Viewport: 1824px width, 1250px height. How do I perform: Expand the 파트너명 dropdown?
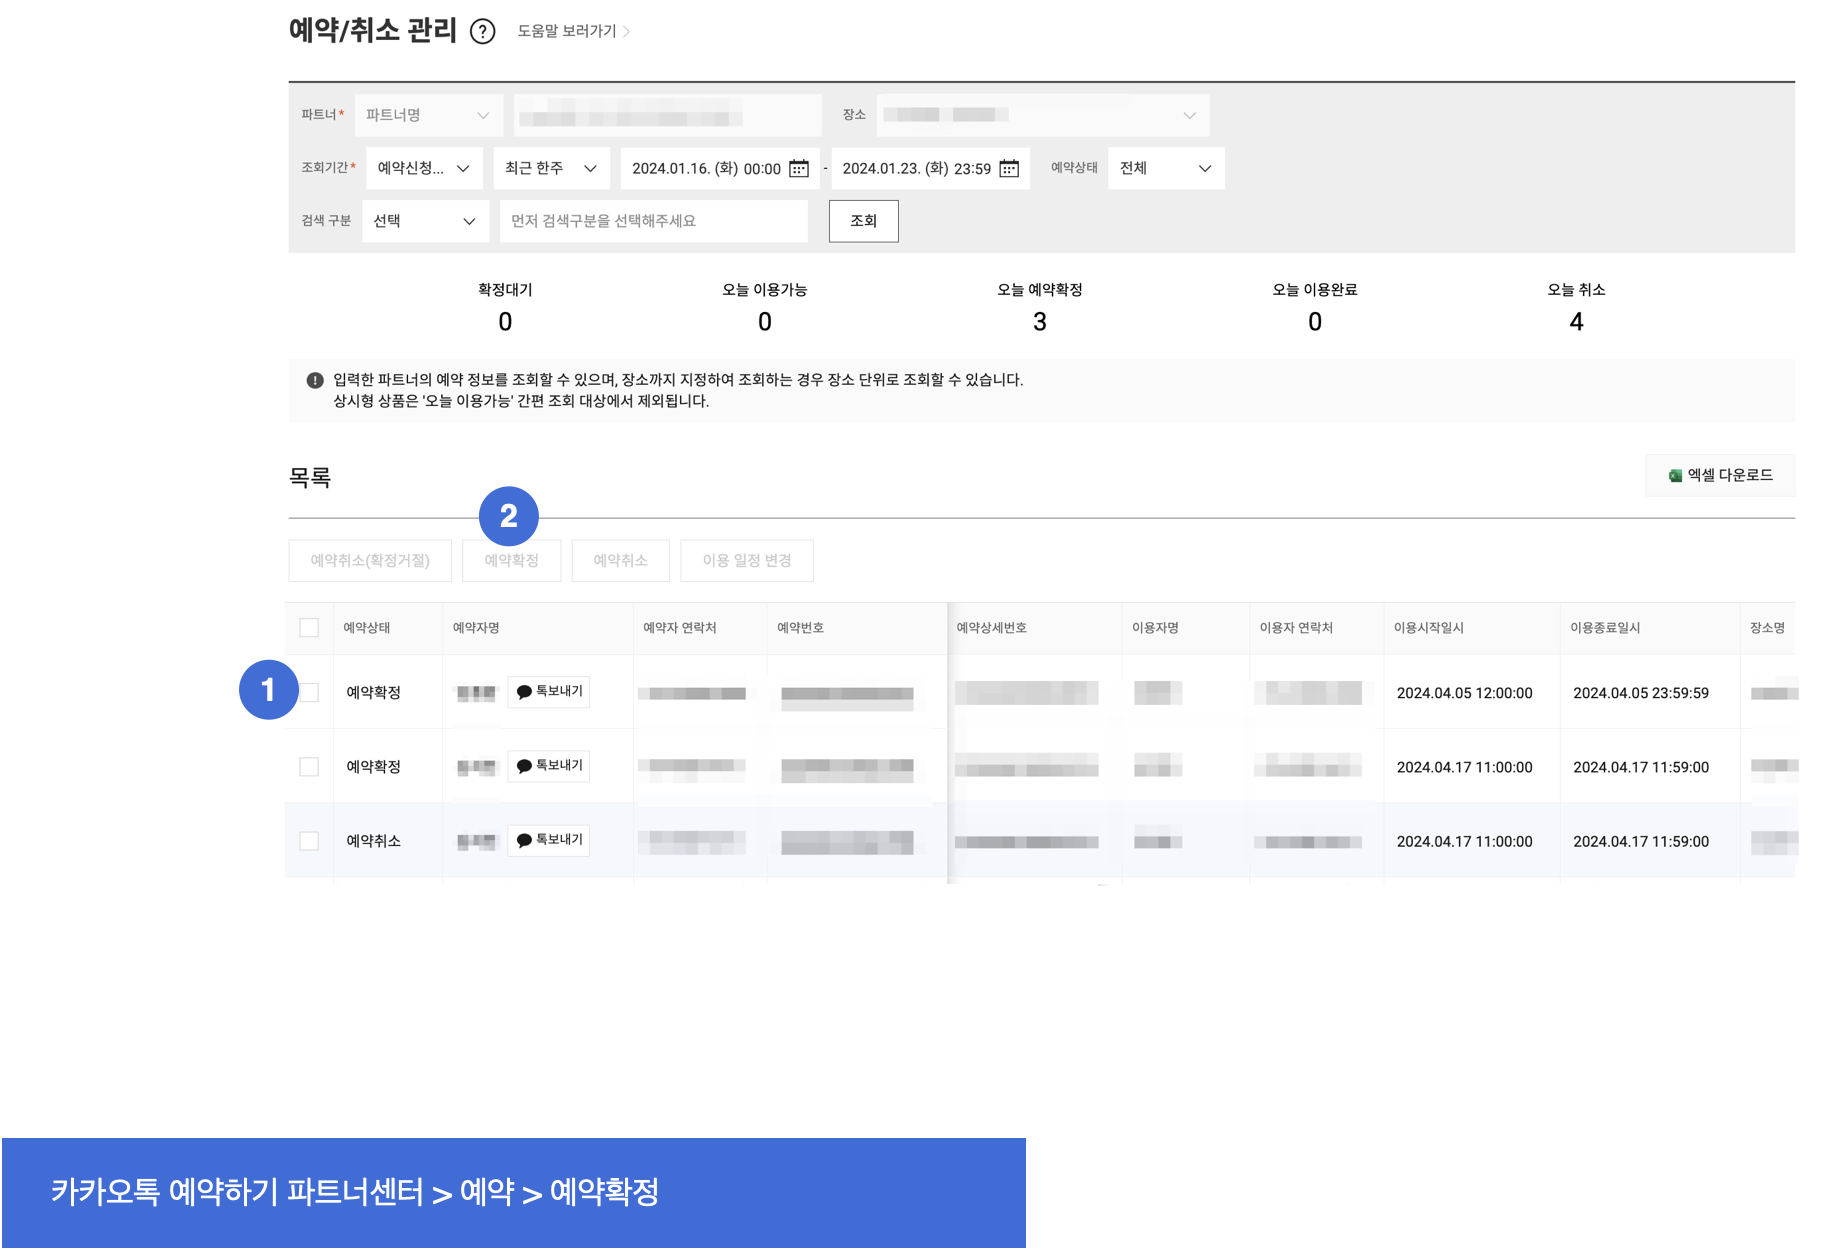point(427,116)
